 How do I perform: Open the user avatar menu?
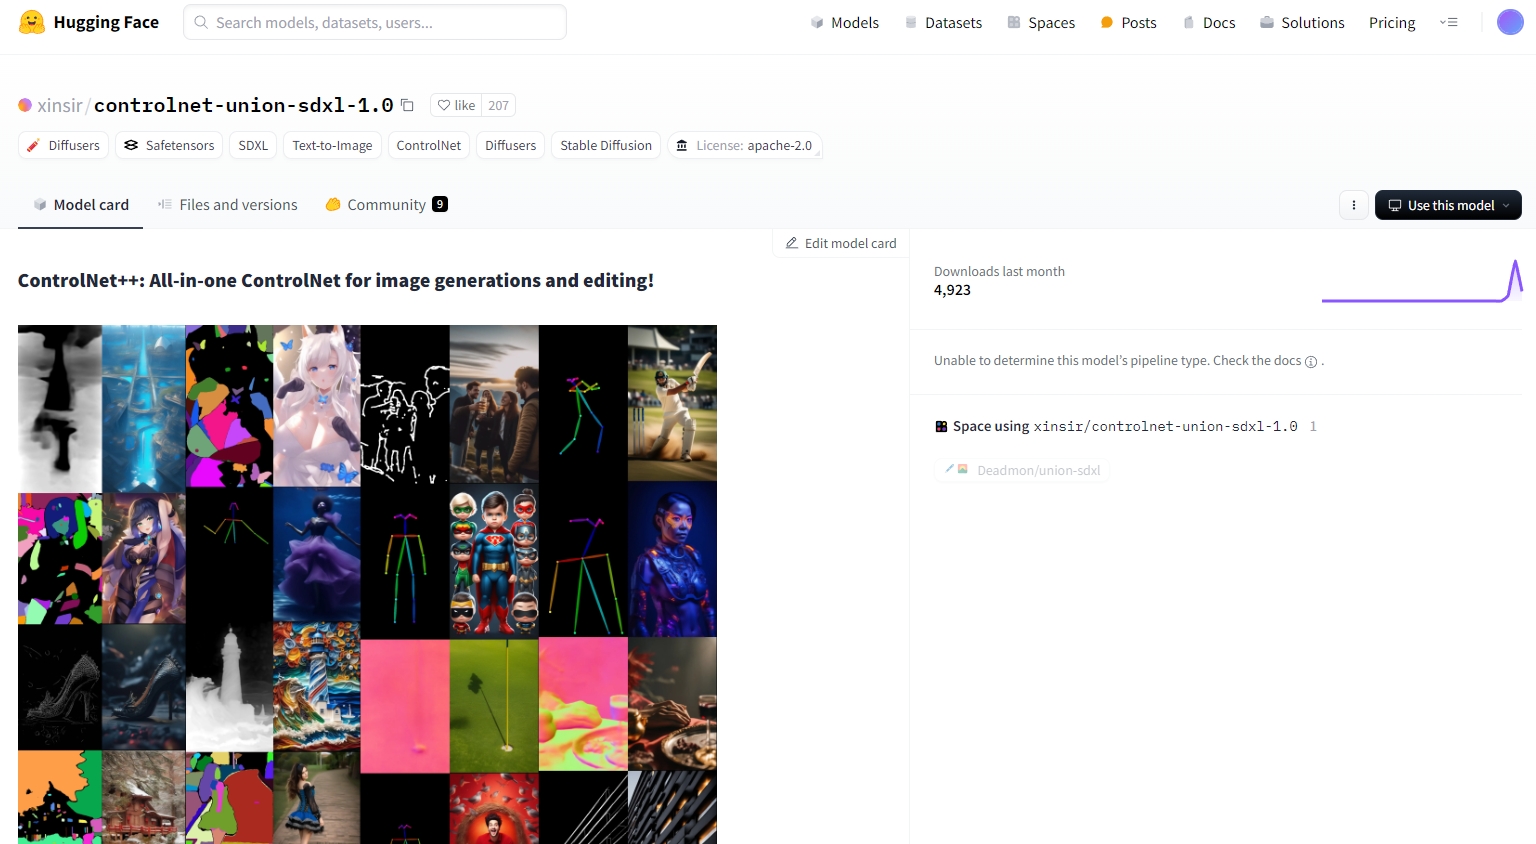pyautogui.click(x=1510, y=22)
